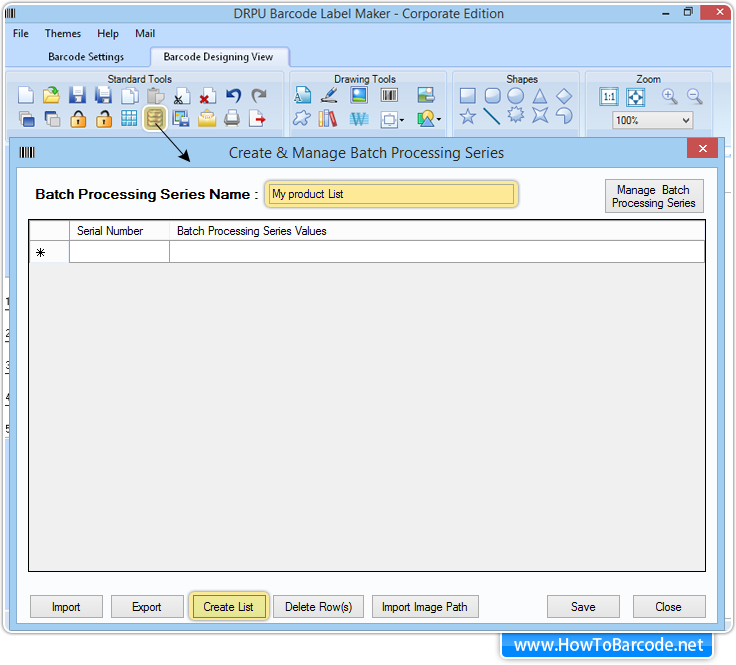736x665 pixels.
Task: Select the star shape tool
Action: (467, 117)
